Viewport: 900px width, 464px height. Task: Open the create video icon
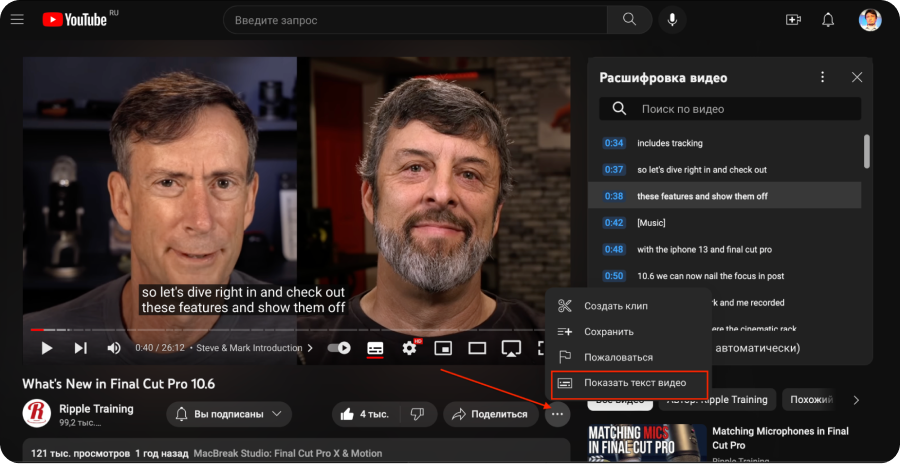pos(793,20)
